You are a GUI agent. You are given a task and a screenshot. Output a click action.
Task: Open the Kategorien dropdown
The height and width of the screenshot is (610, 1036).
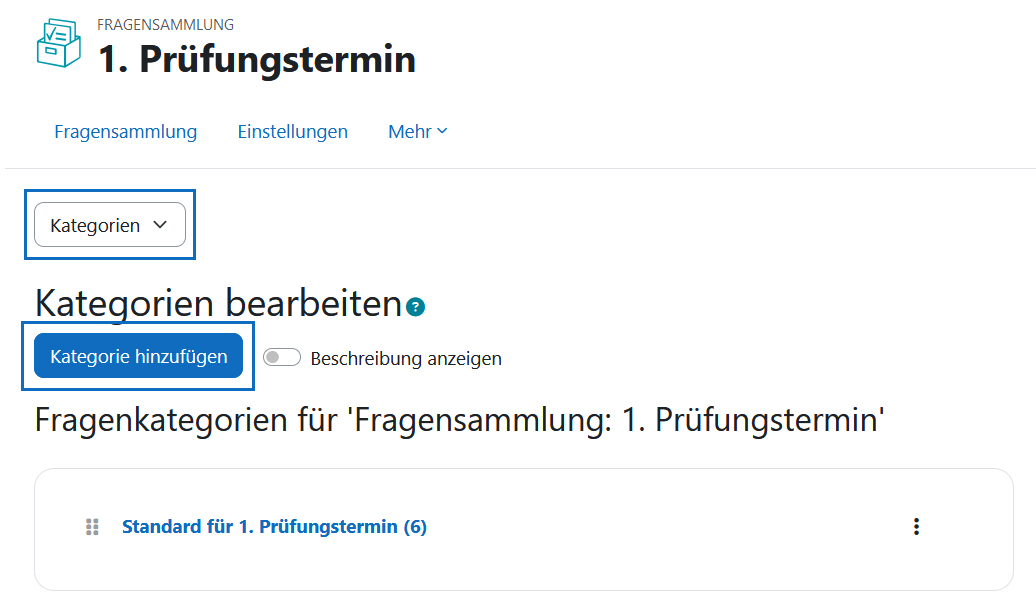click(x=110, y=225)
